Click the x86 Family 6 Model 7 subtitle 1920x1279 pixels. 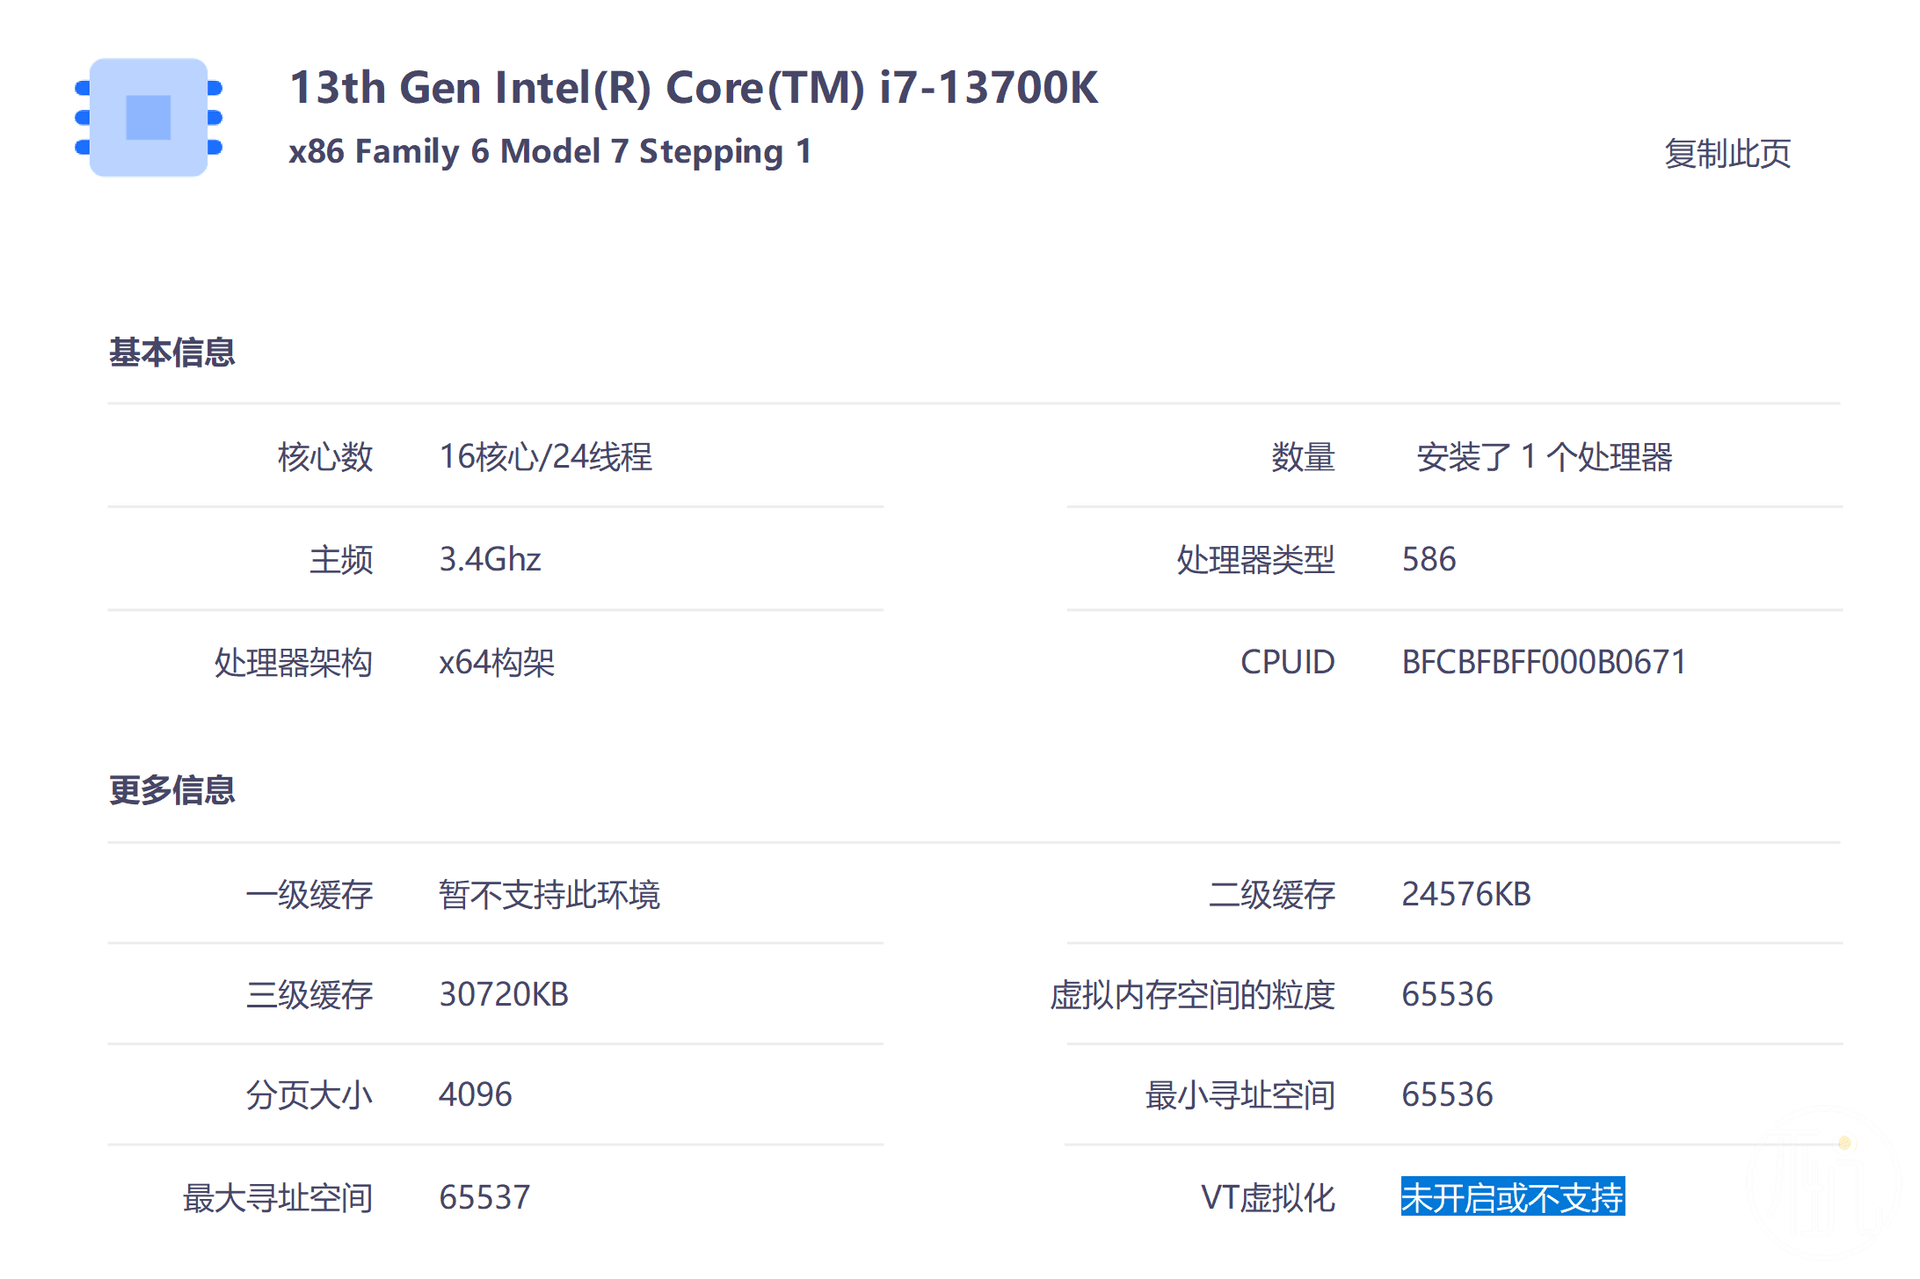click(x=549, y=152)
